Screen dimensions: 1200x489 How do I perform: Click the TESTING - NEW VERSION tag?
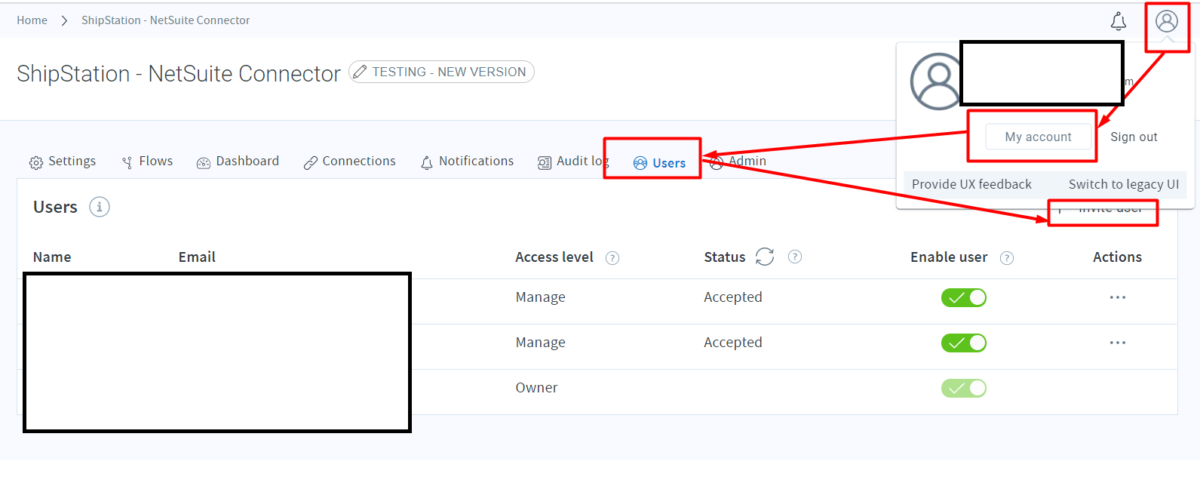pyautogui.click(x=441, y=72)
